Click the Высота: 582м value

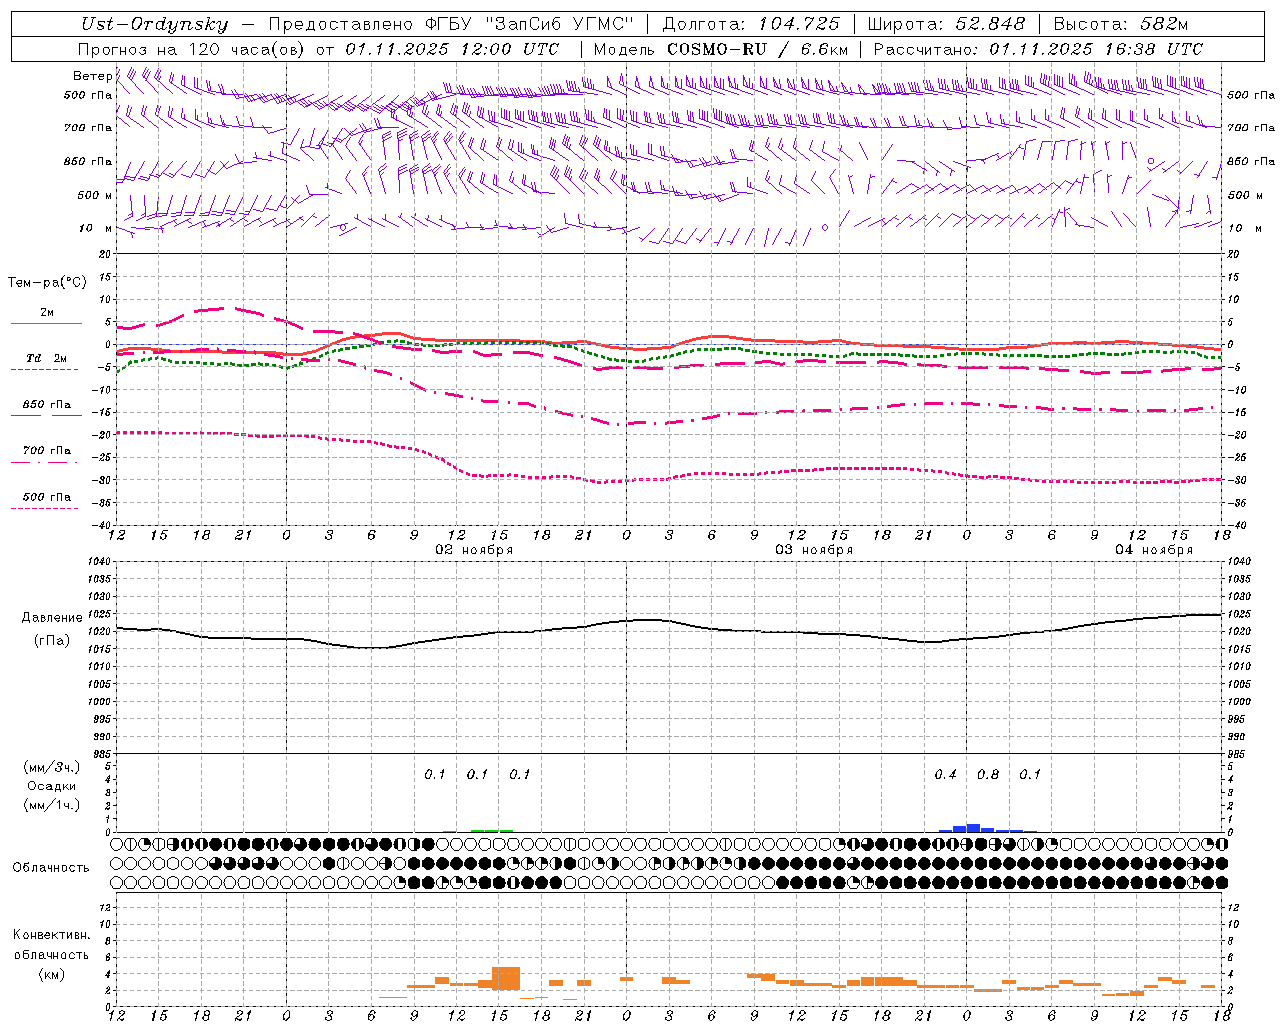tap(1121, 24)
